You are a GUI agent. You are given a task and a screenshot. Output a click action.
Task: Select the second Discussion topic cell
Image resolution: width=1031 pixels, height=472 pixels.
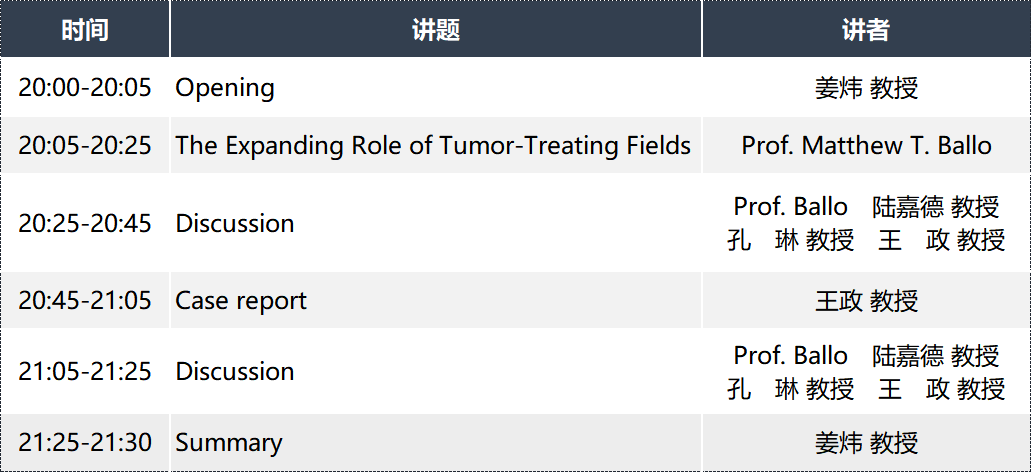tap(436, 371)
